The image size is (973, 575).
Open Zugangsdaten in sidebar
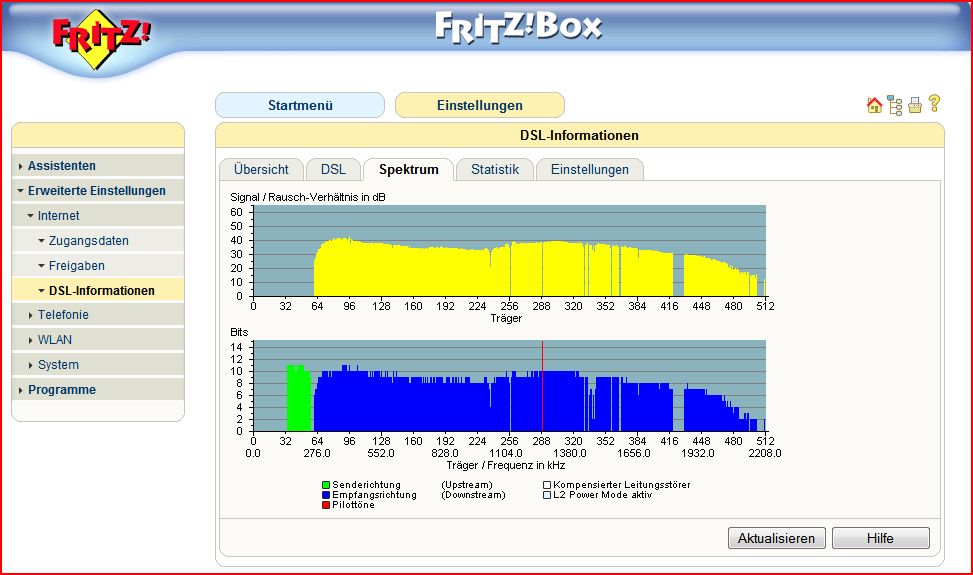89,241
